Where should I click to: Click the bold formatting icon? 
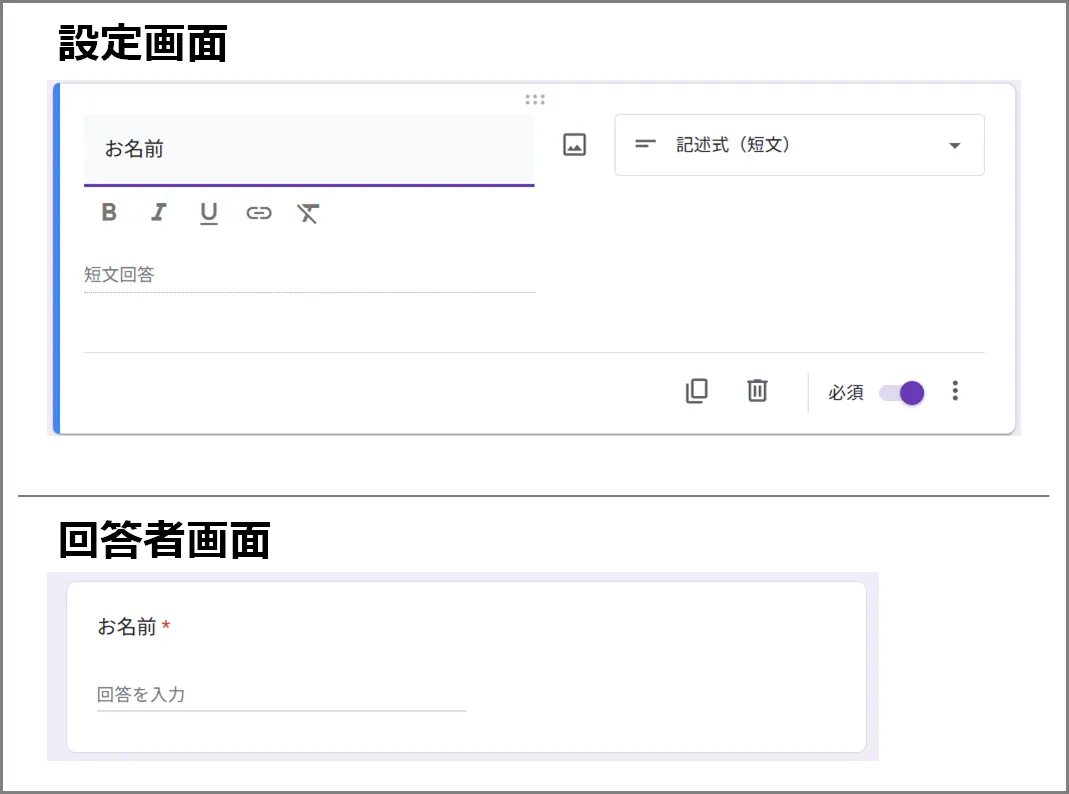coord(109,213)
